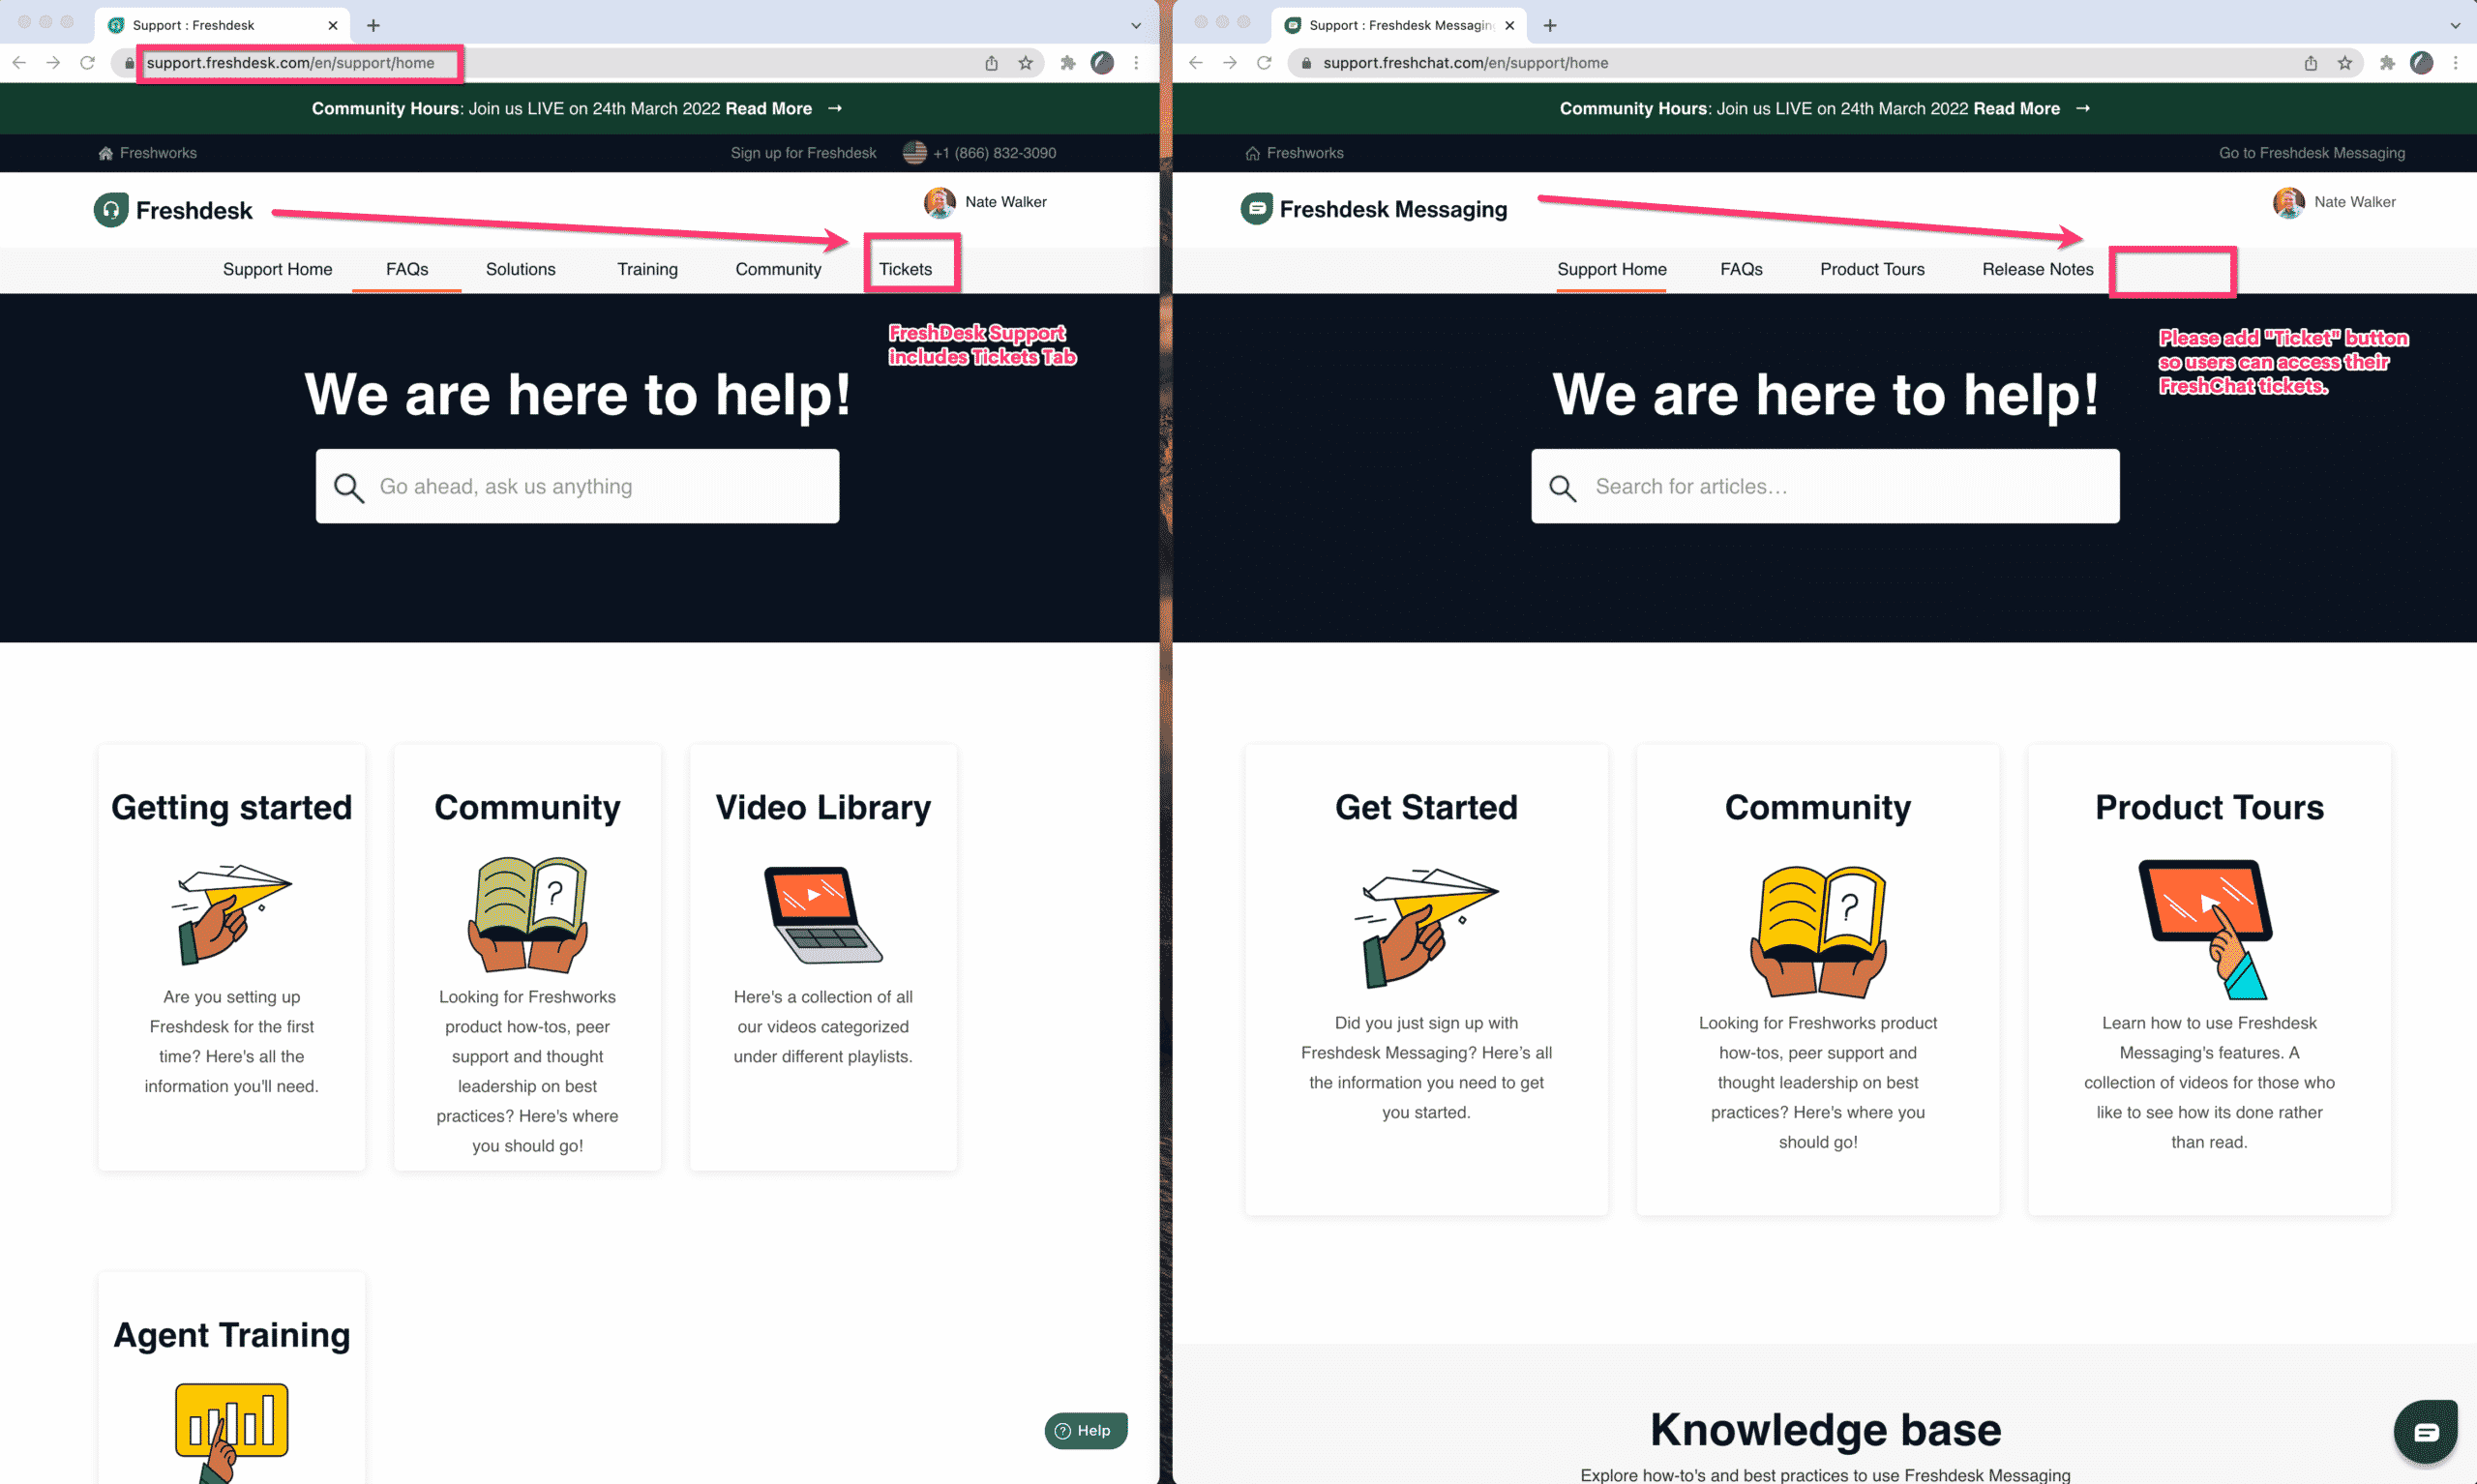2477x1484 pixels.
Task: Click Freshworks home link in Freshdesk window
Action: 147,153
